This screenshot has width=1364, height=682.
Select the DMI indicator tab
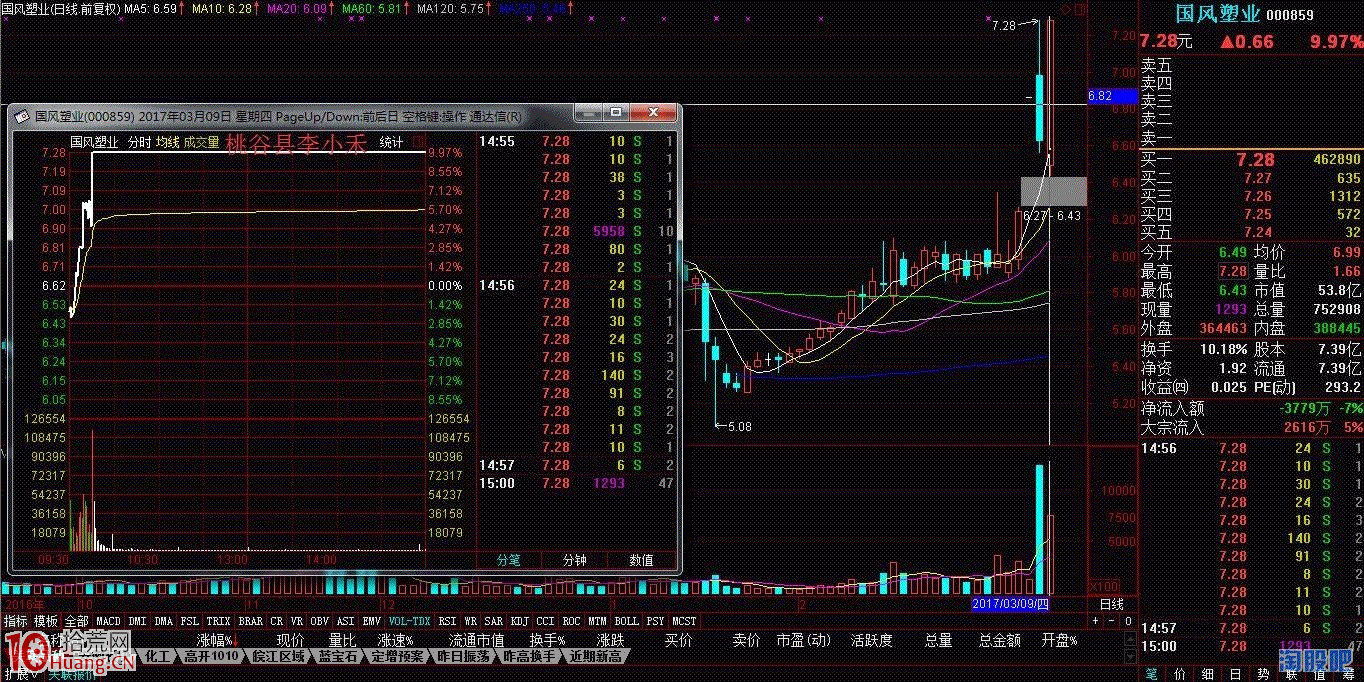[137, 621]
